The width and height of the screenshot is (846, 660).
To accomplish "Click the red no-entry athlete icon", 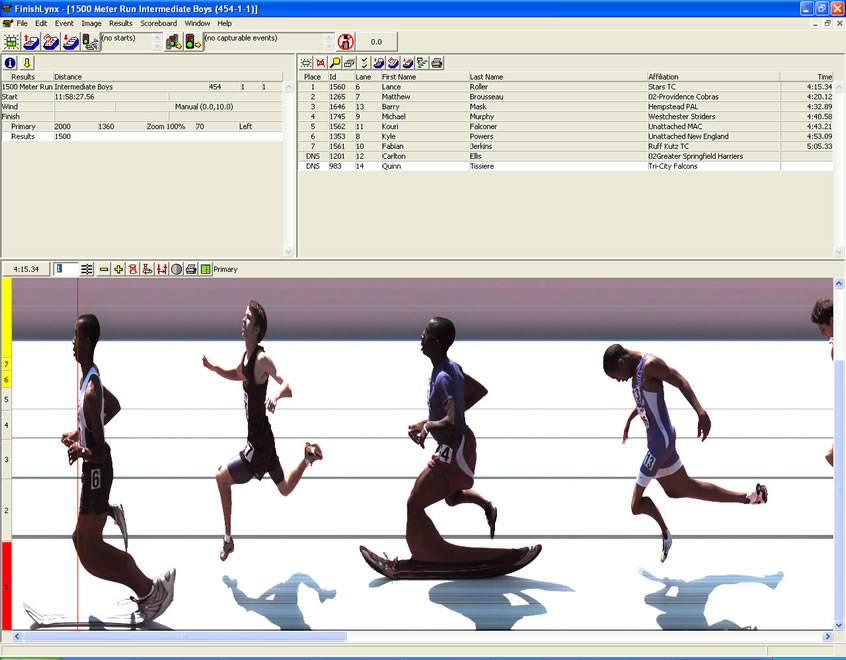I will [346, 41].
